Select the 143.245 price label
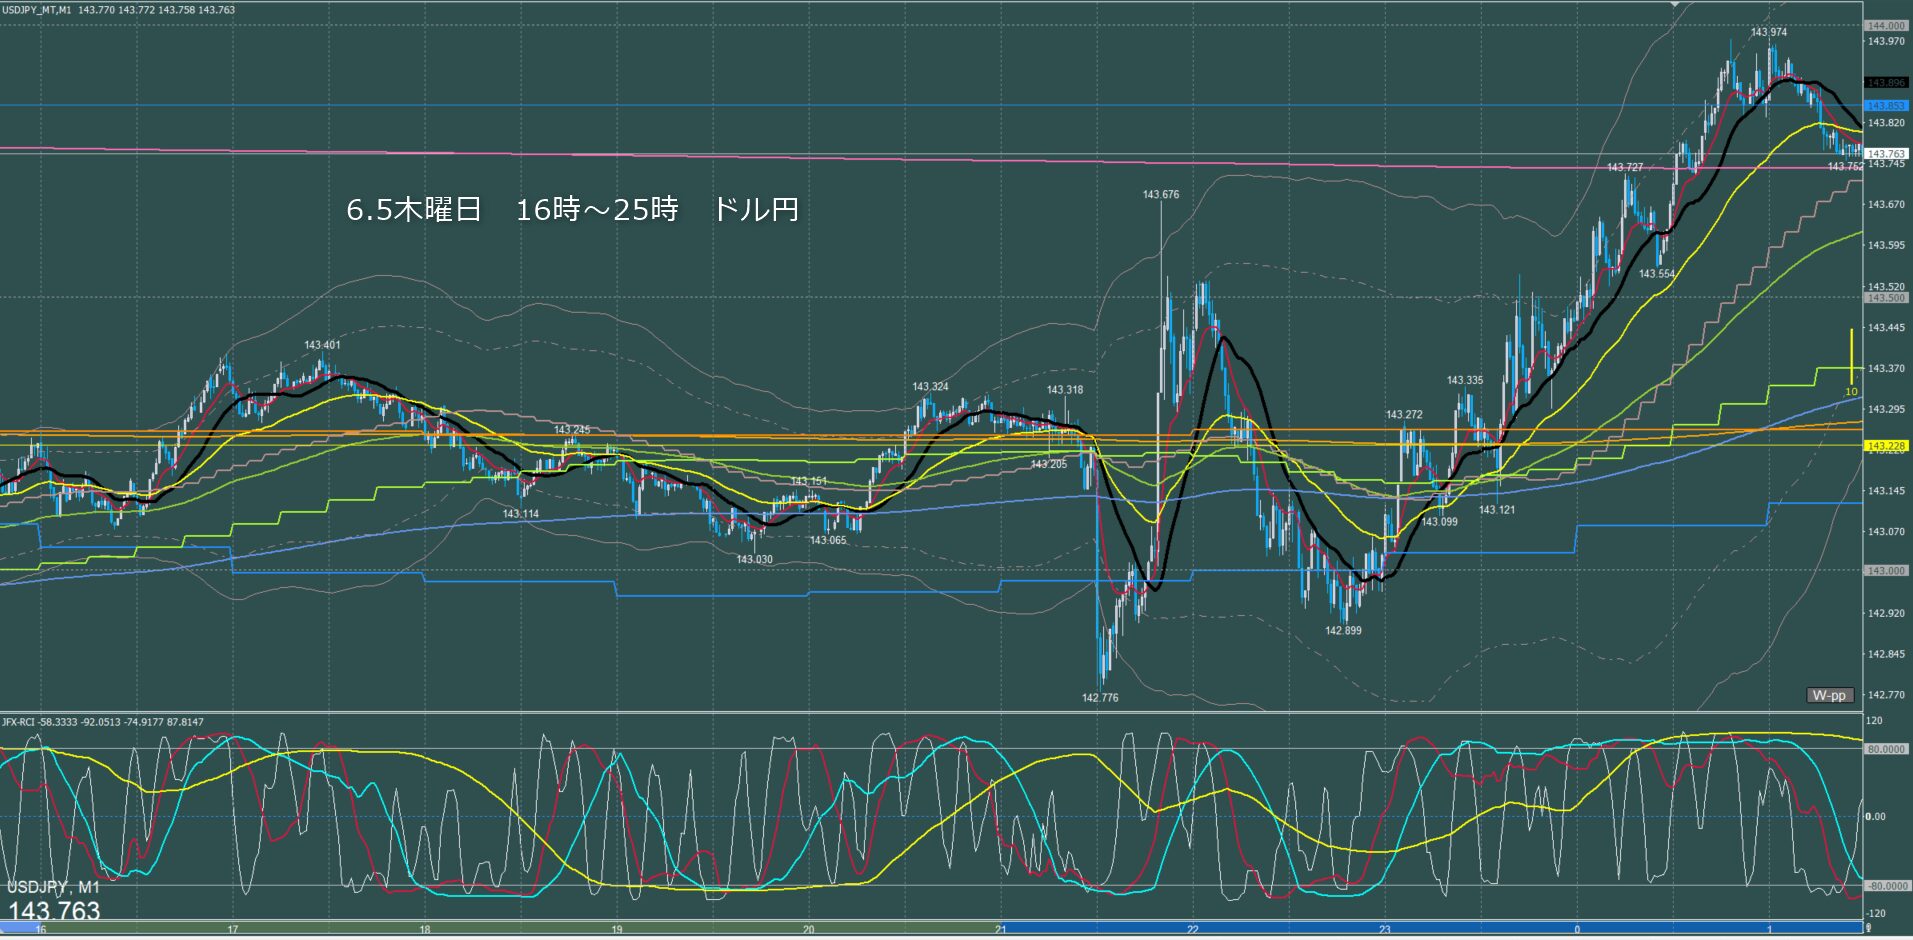The width and height of the screenshot is (1913, 940). click(572, 431)
